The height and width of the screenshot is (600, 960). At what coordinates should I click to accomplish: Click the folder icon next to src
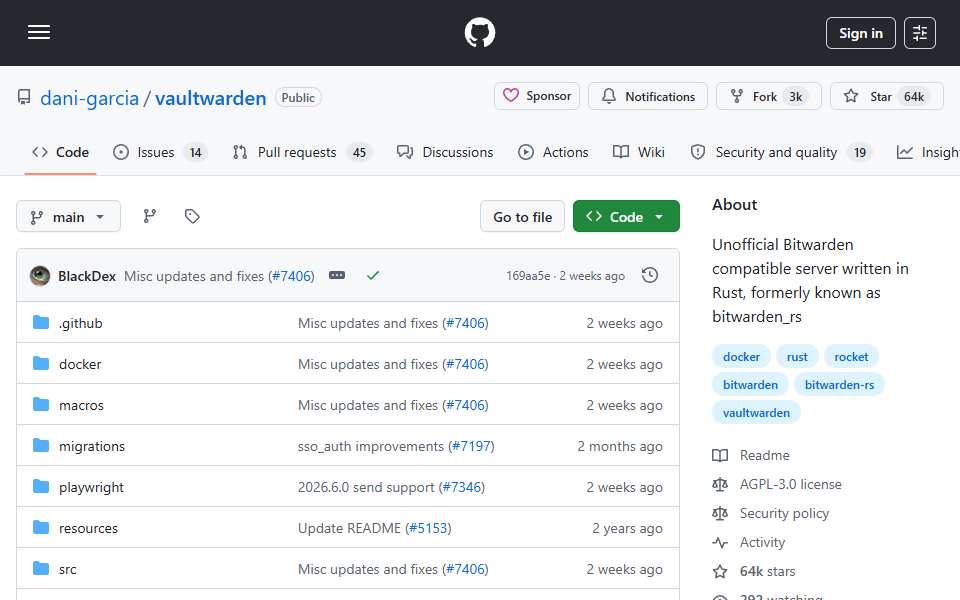pyautogui.click(x=41, y=569)
